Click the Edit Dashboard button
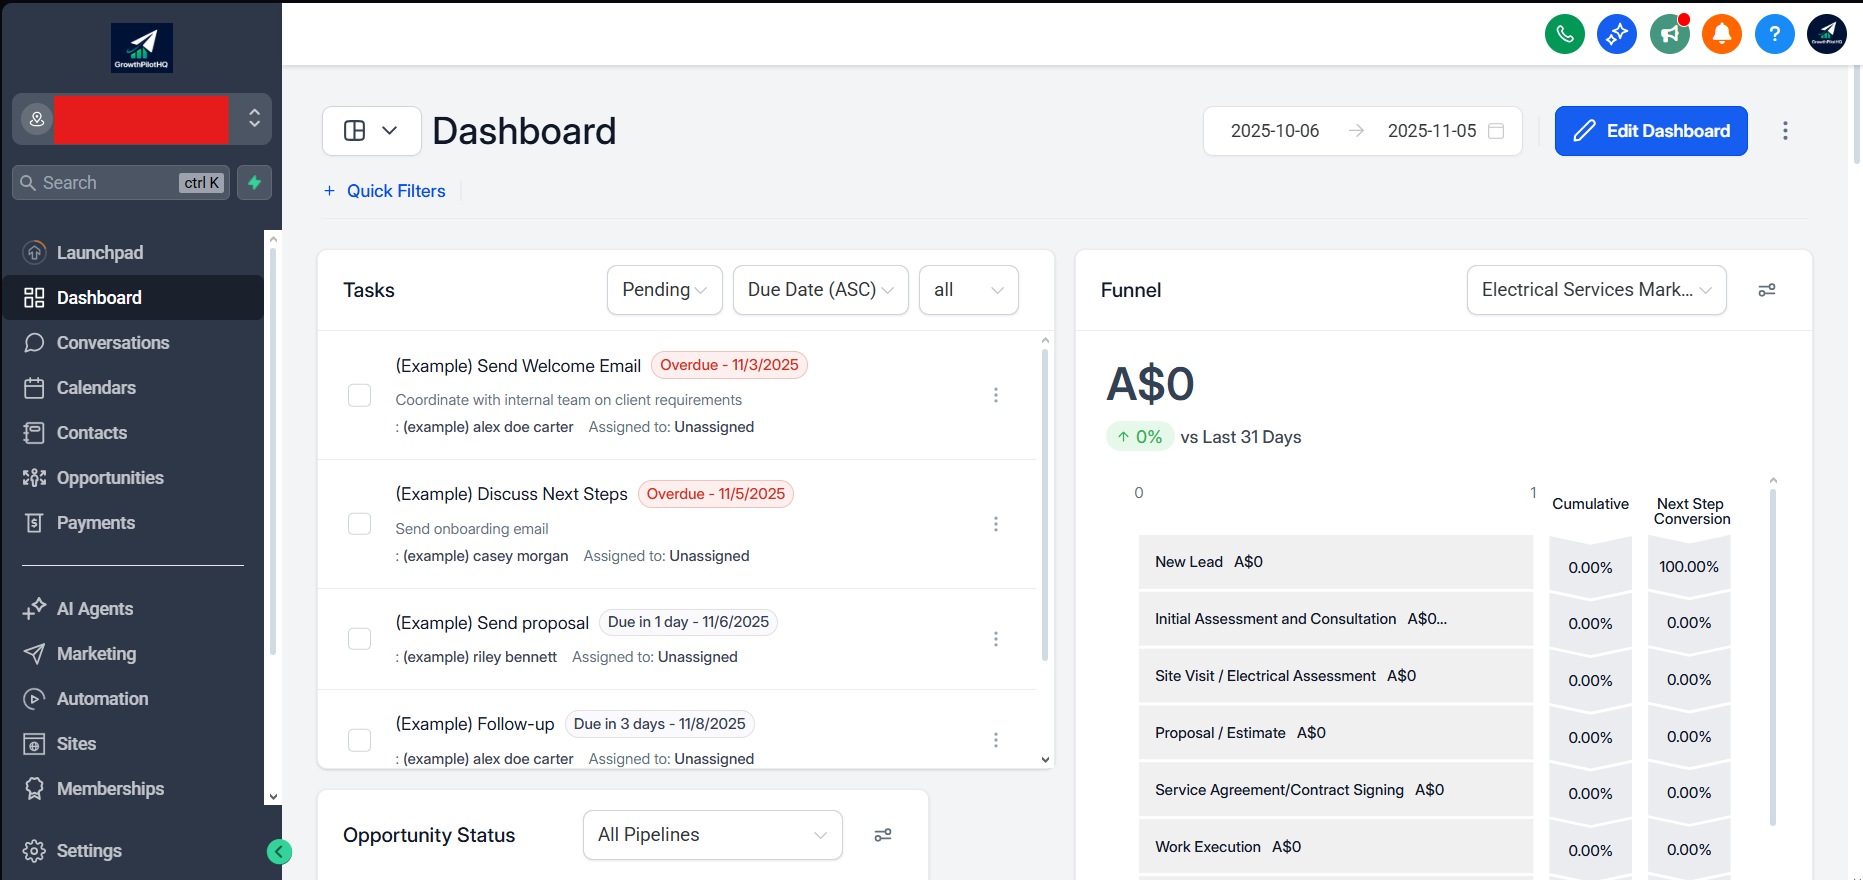Image resolution: width=1863 pixels, height=880 pixels. coord(1650,131)
